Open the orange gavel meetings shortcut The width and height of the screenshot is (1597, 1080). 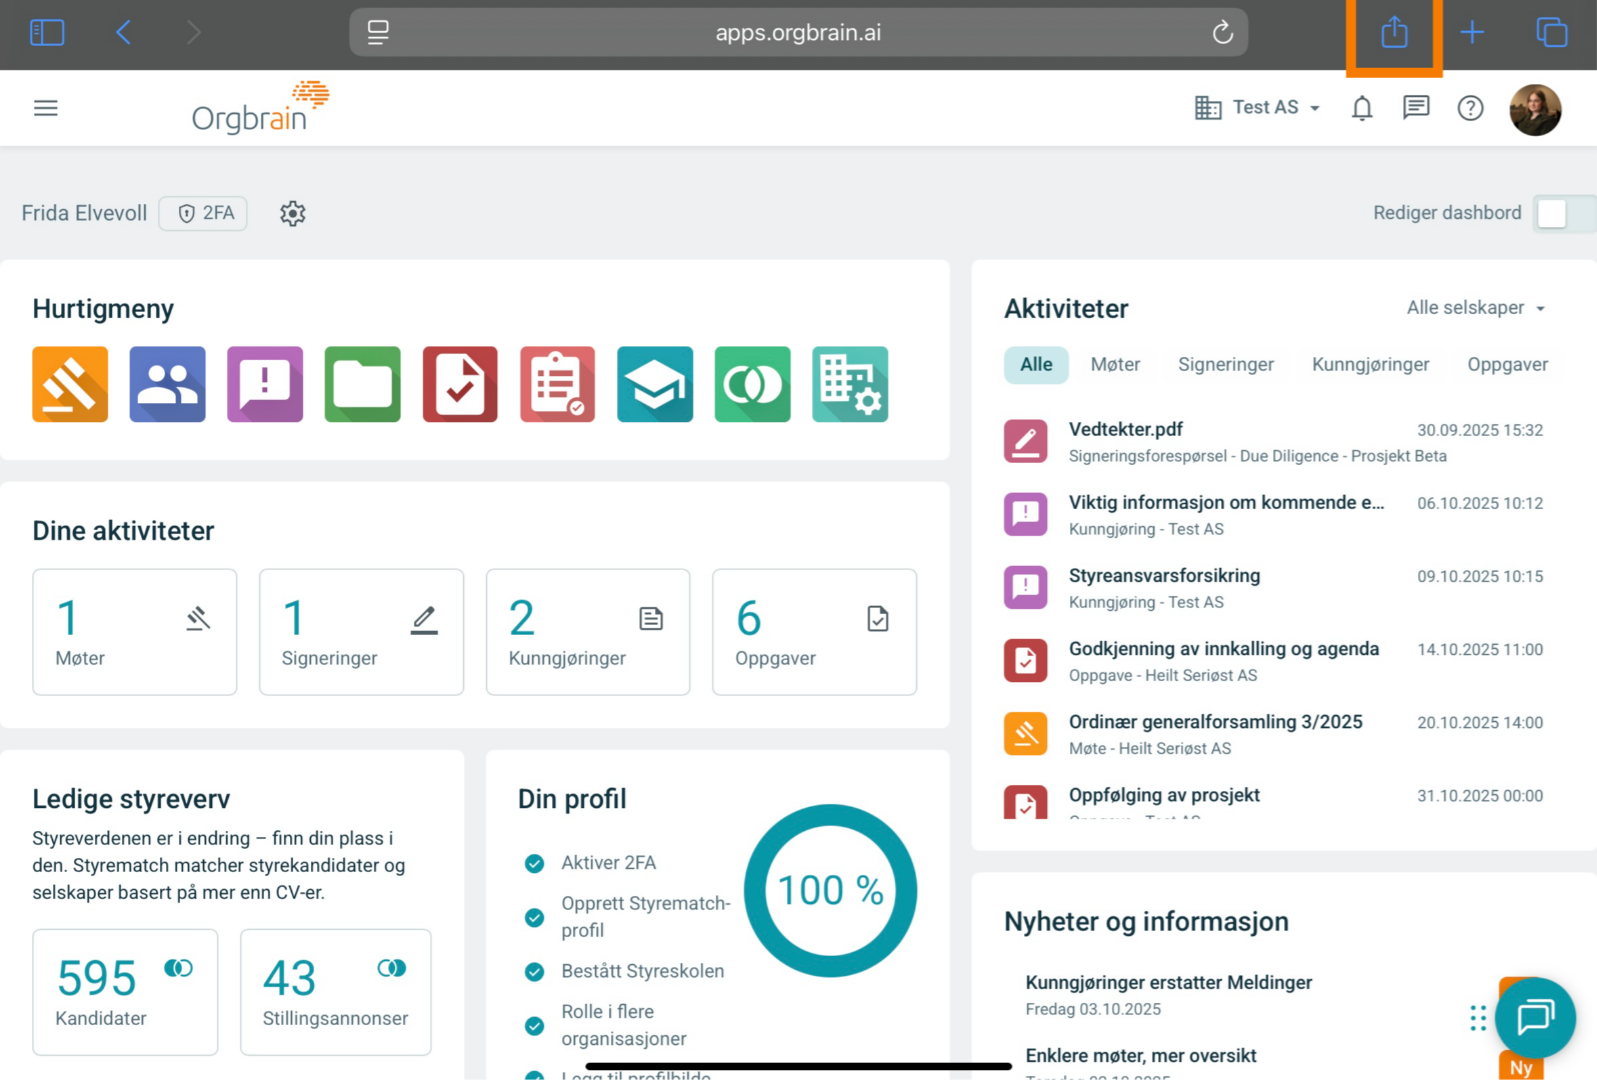point(70,384)
